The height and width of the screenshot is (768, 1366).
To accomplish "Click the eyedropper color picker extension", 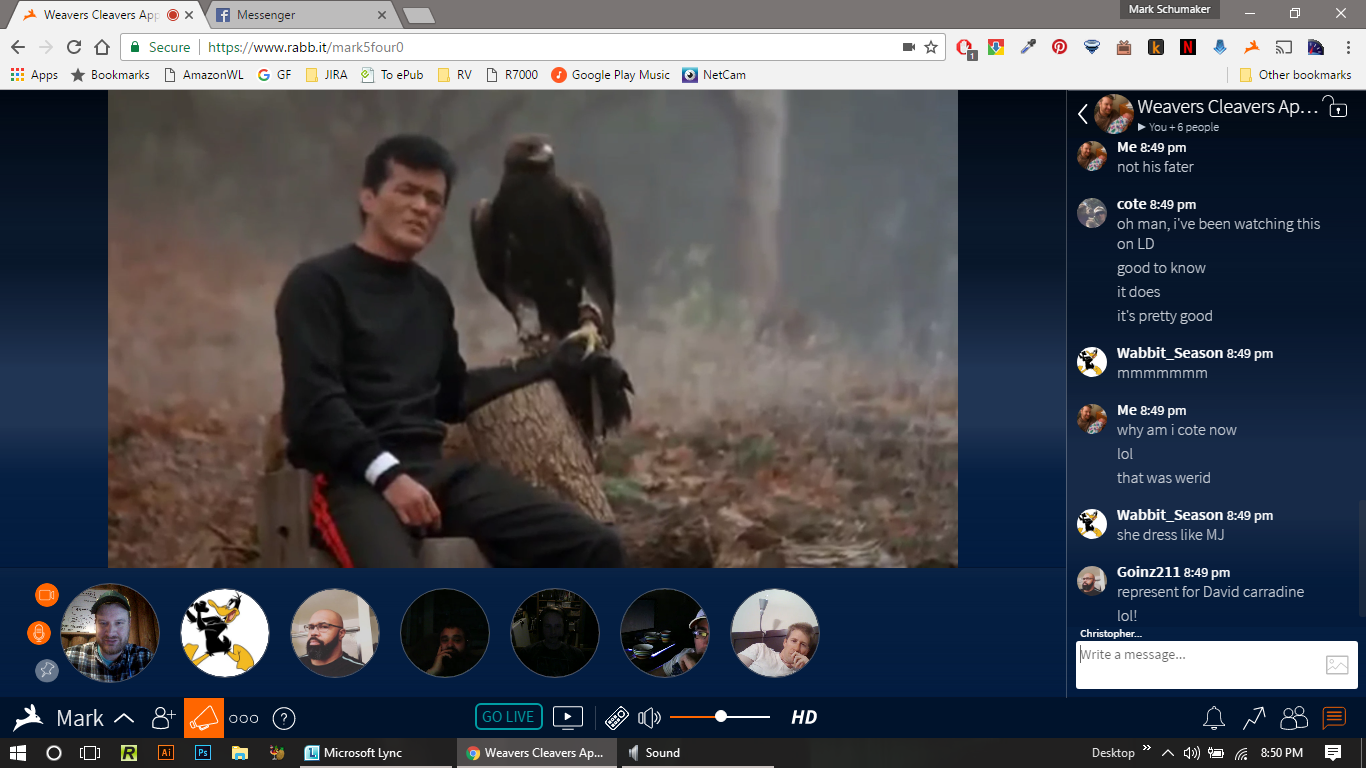I will [x=1027, y=47].
